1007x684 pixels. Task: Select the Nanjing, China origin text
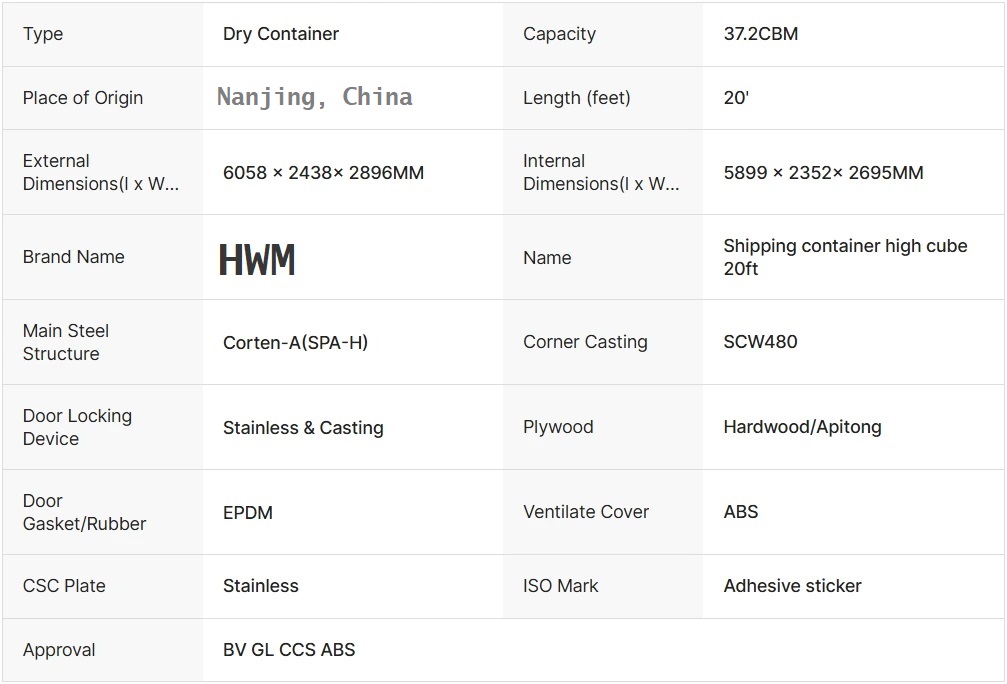(x=314, y=97)
